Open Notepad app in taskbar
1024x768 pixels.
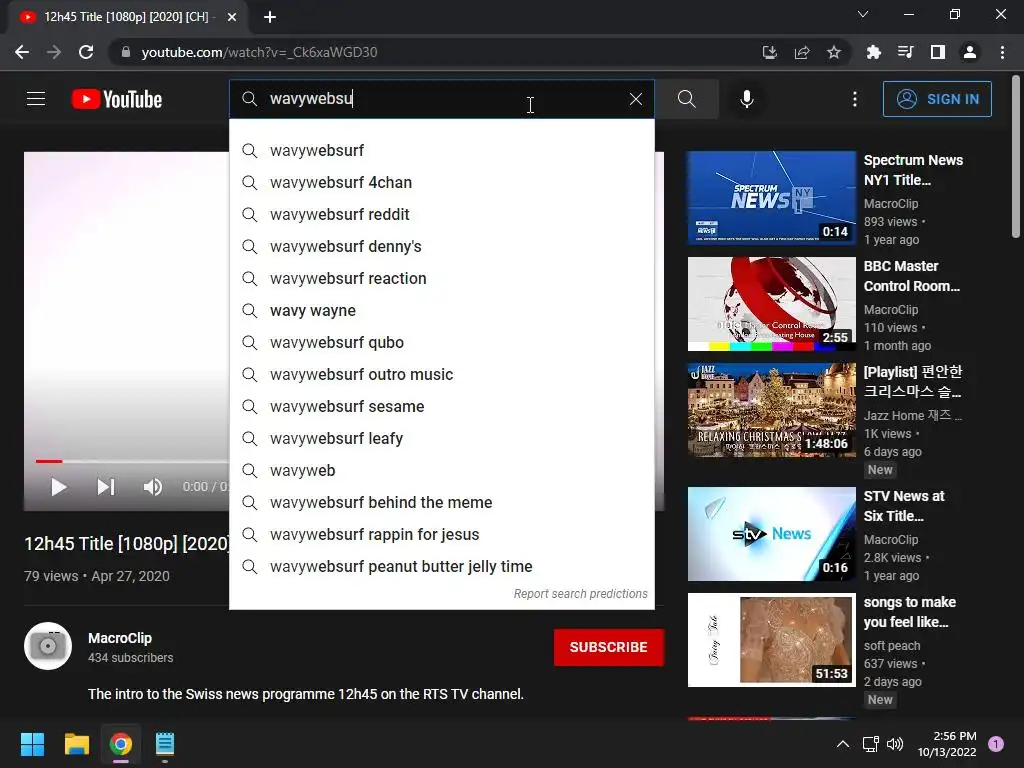pos(165,744)
